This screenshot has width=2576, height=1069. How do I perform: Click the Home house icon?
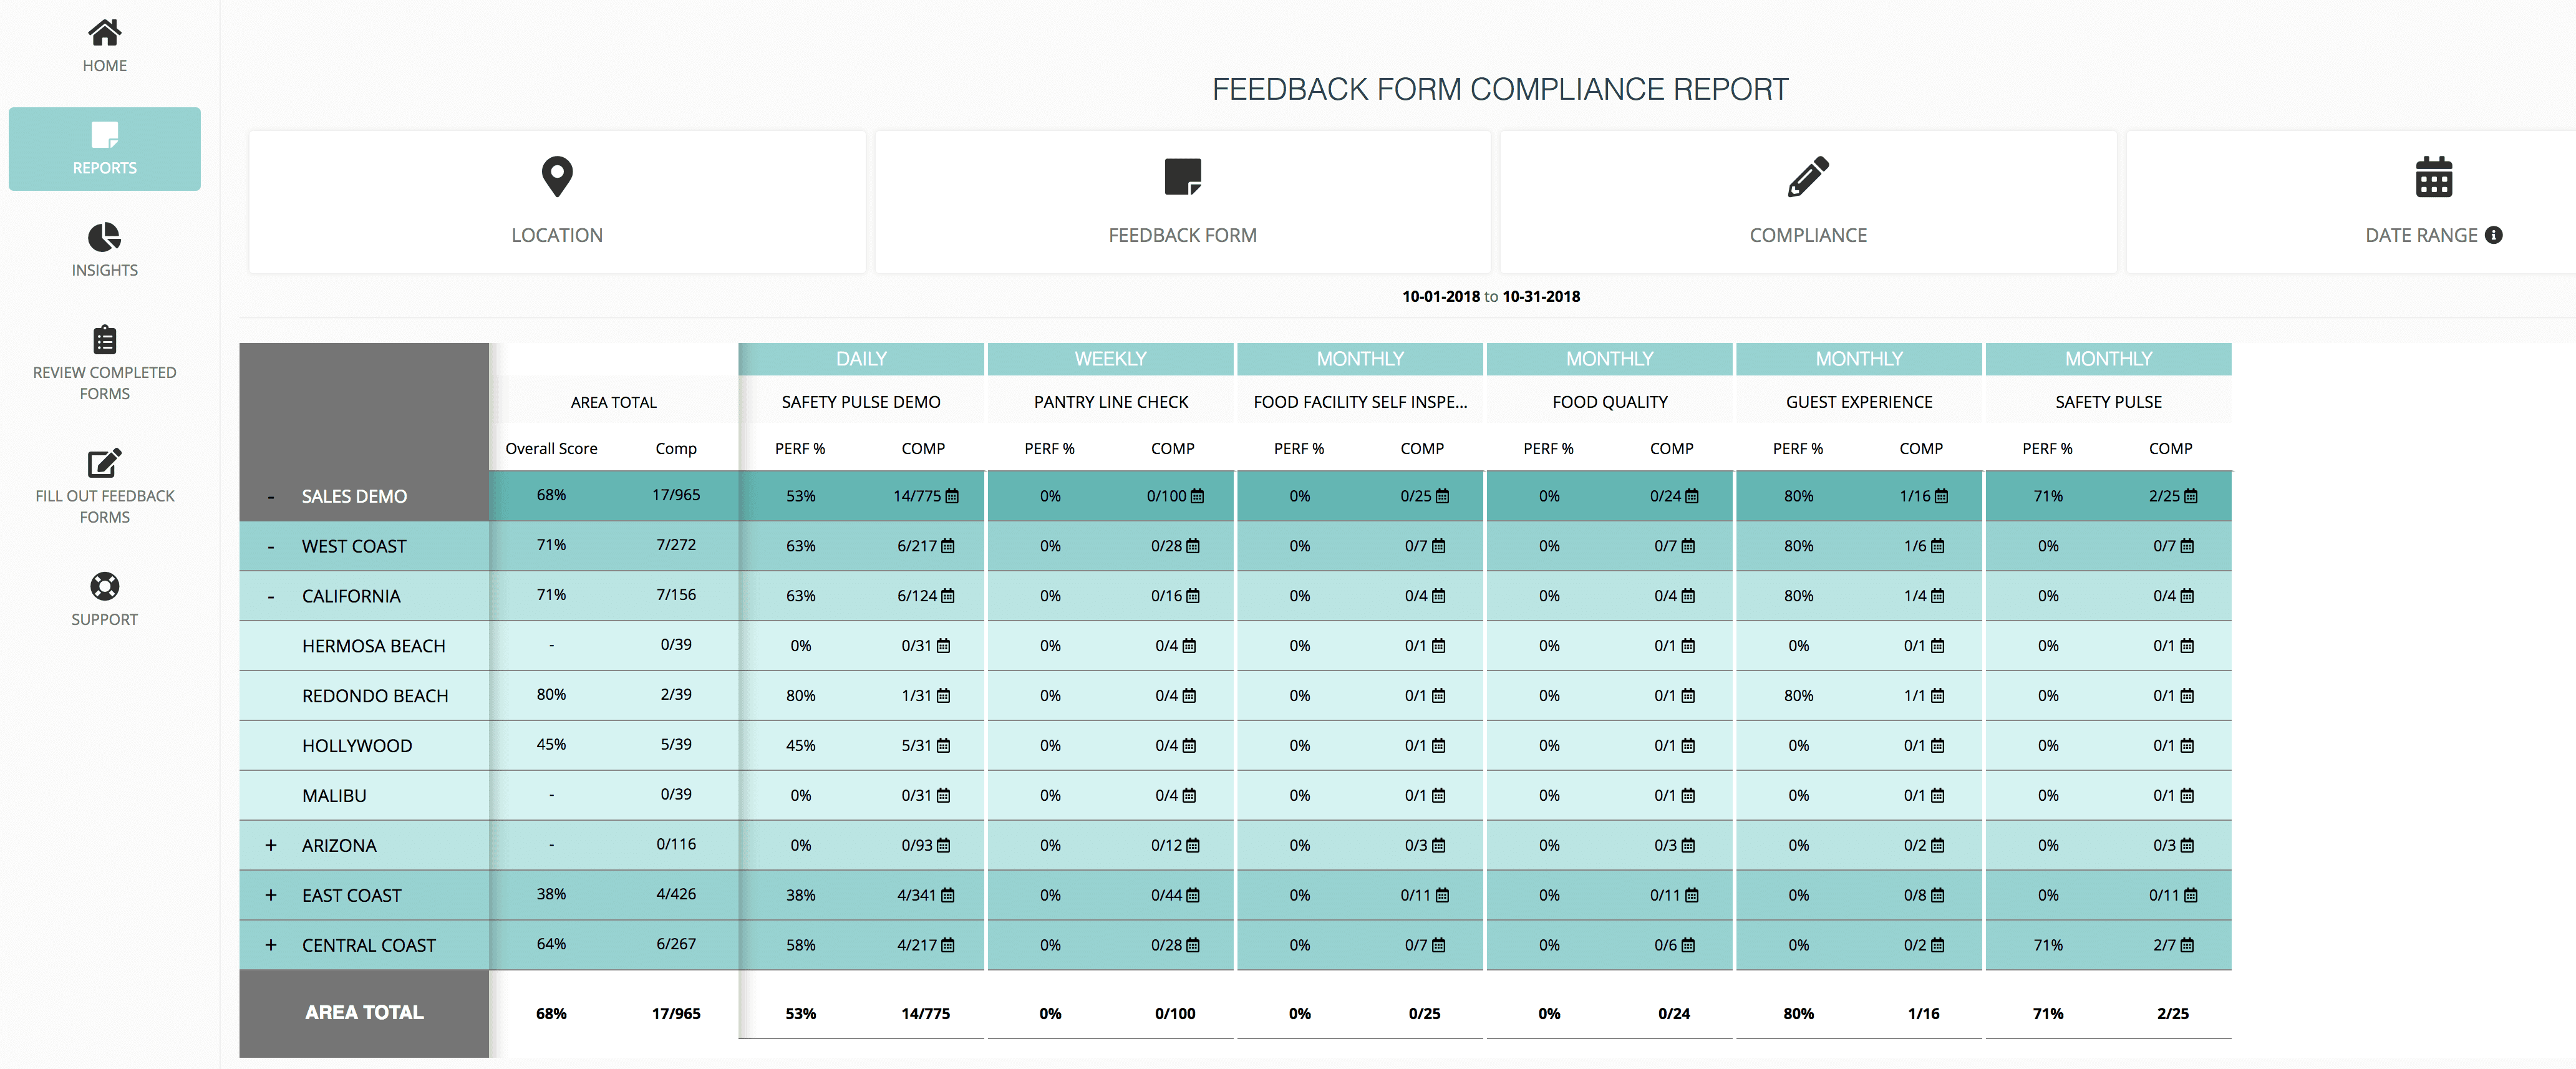point(104,33)
